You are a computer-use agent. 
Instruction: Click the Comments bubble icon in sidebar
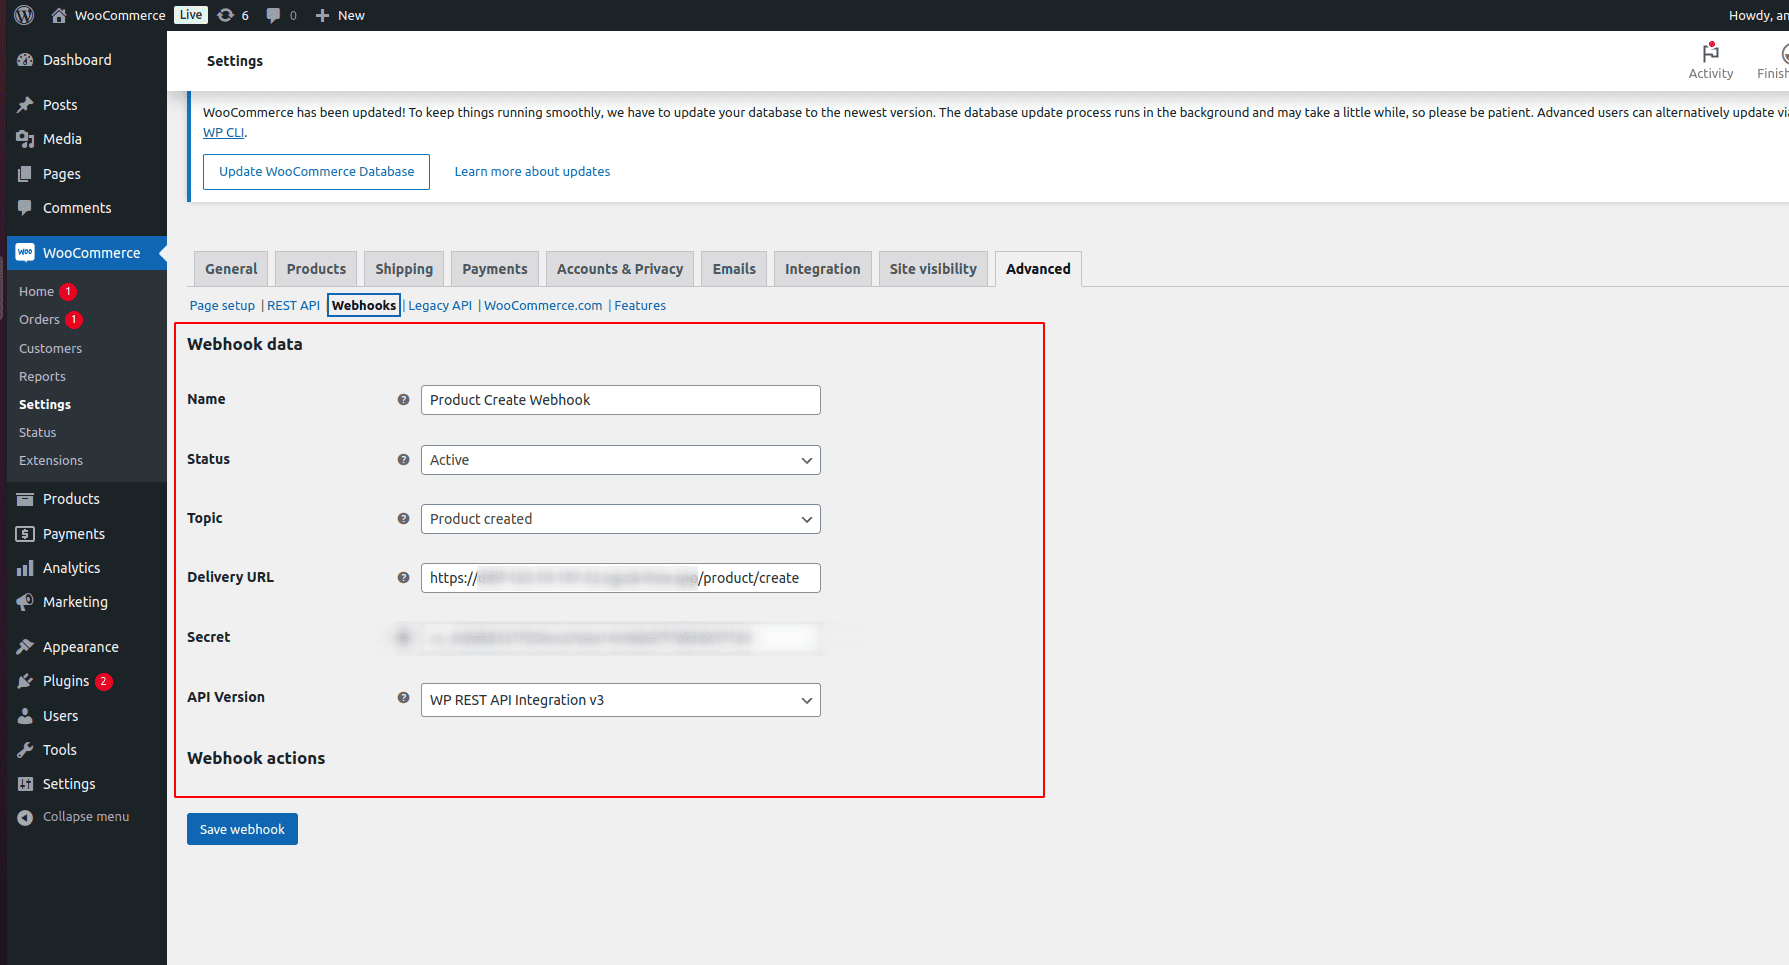25,208
